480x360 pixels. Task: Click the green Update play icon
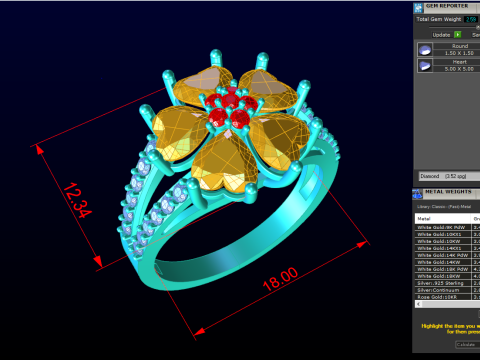coord(458,35)
